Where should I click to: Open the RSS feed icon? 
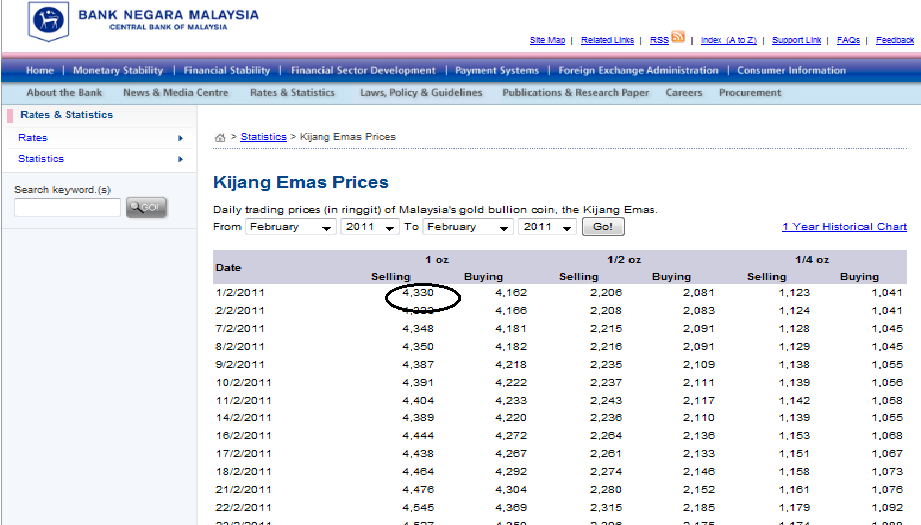click(678, 37)
